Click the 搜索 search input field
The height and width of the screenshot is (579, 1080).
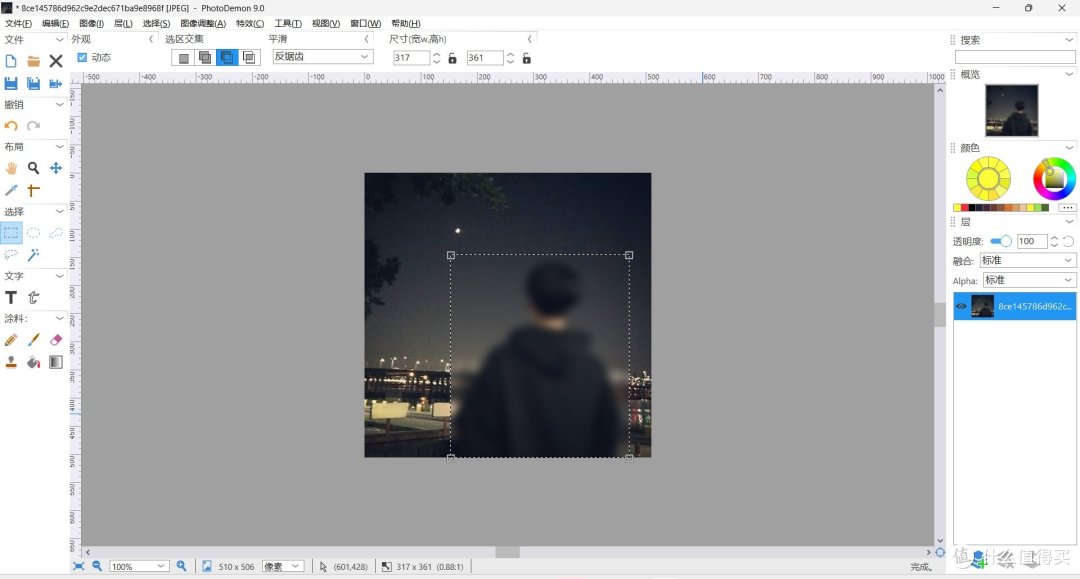coord(1015,57)
